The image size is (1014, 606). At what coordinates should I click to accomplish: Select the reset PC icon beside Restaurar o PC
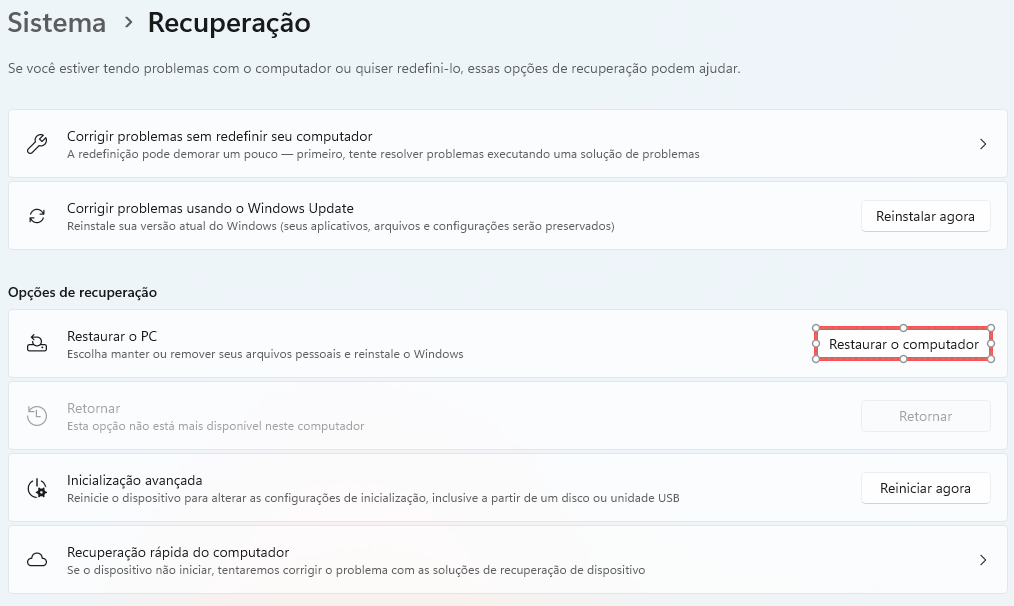(37, 344)
